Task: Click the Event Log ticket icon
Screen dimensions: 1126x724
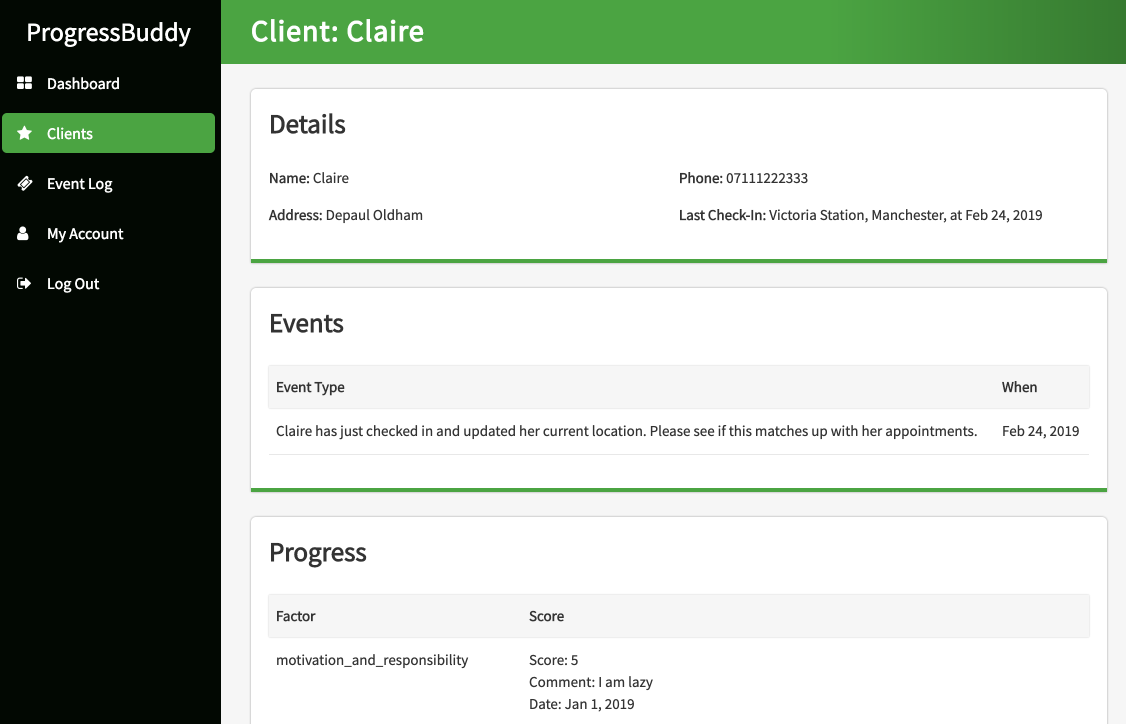Action: pos(24,183)
